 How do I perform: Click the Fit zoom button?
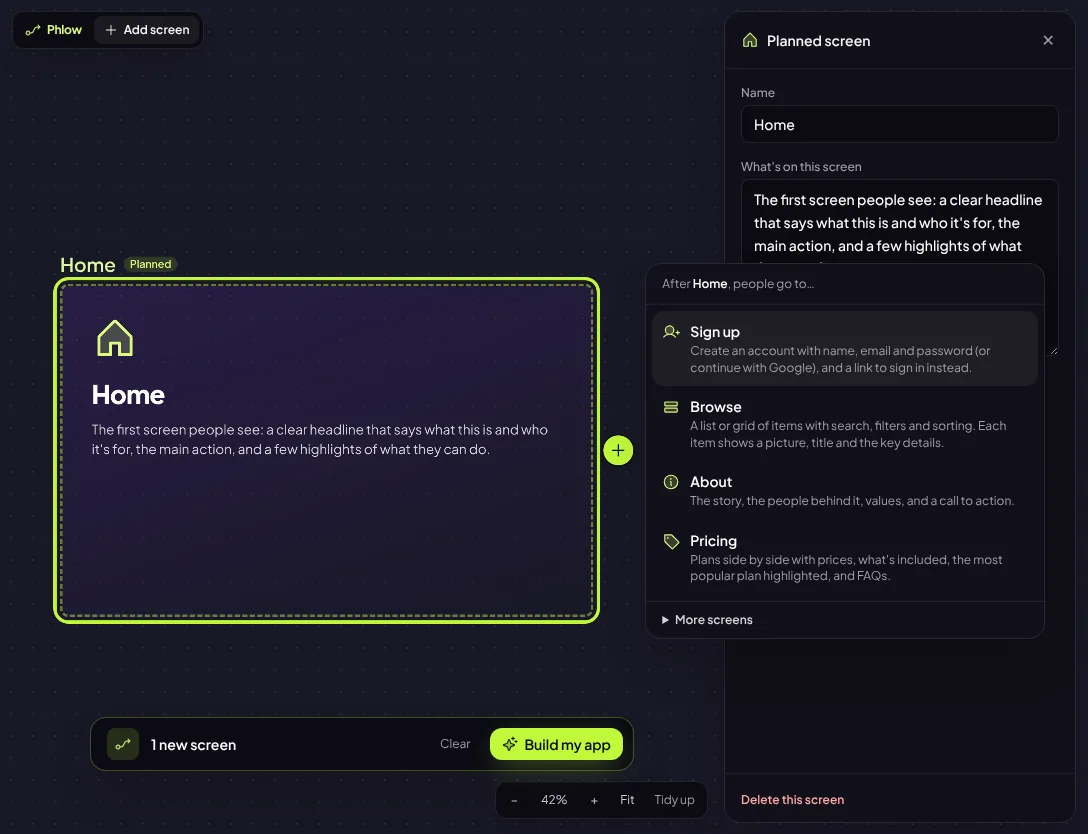tap(627, 799)
